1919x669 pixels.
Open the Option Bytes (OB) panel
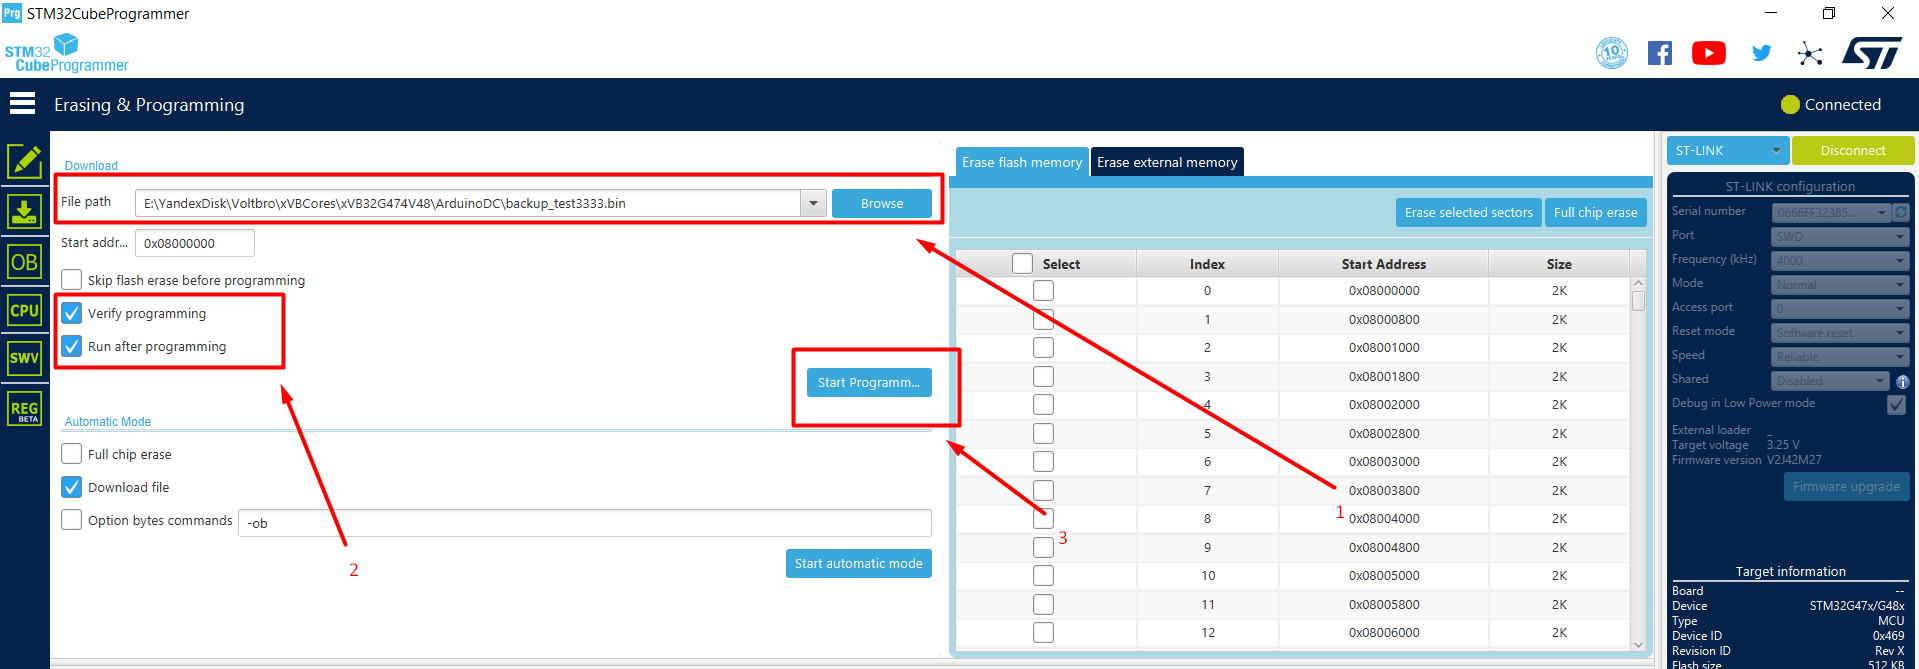pyautogui.click(x=25, y=262)
